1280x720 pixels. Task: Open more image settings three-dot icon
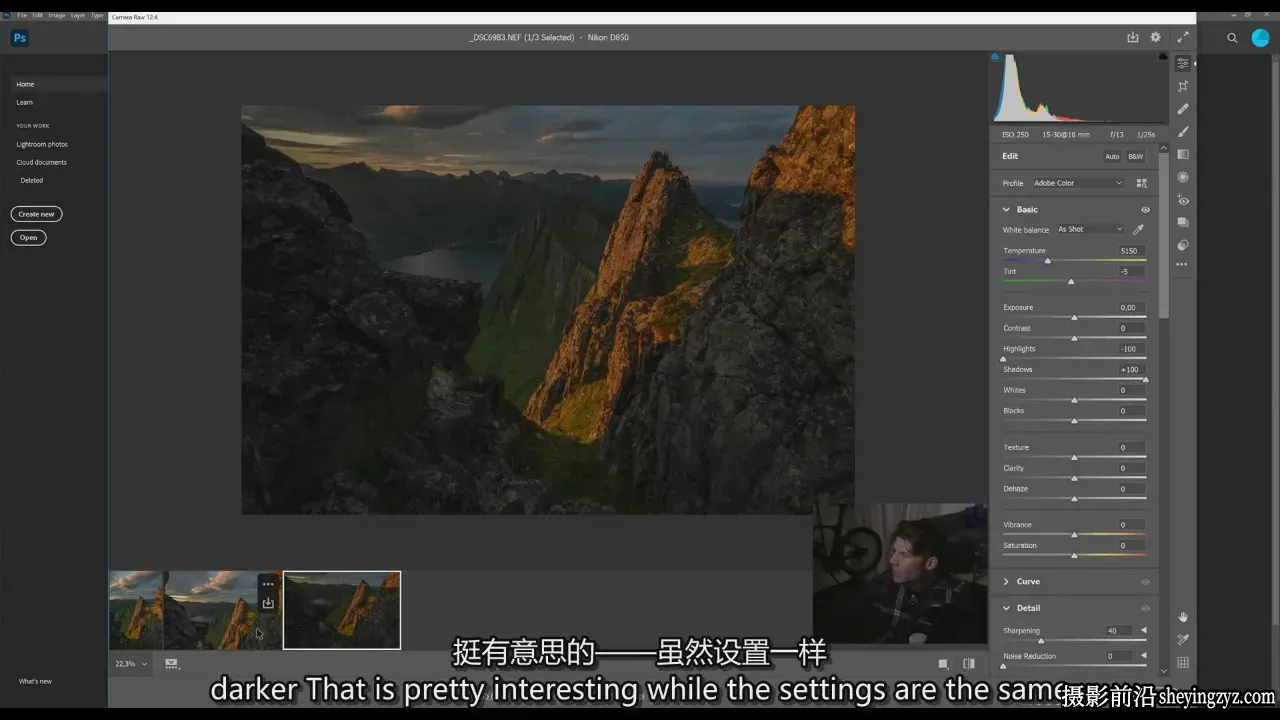coord(1183,265)
